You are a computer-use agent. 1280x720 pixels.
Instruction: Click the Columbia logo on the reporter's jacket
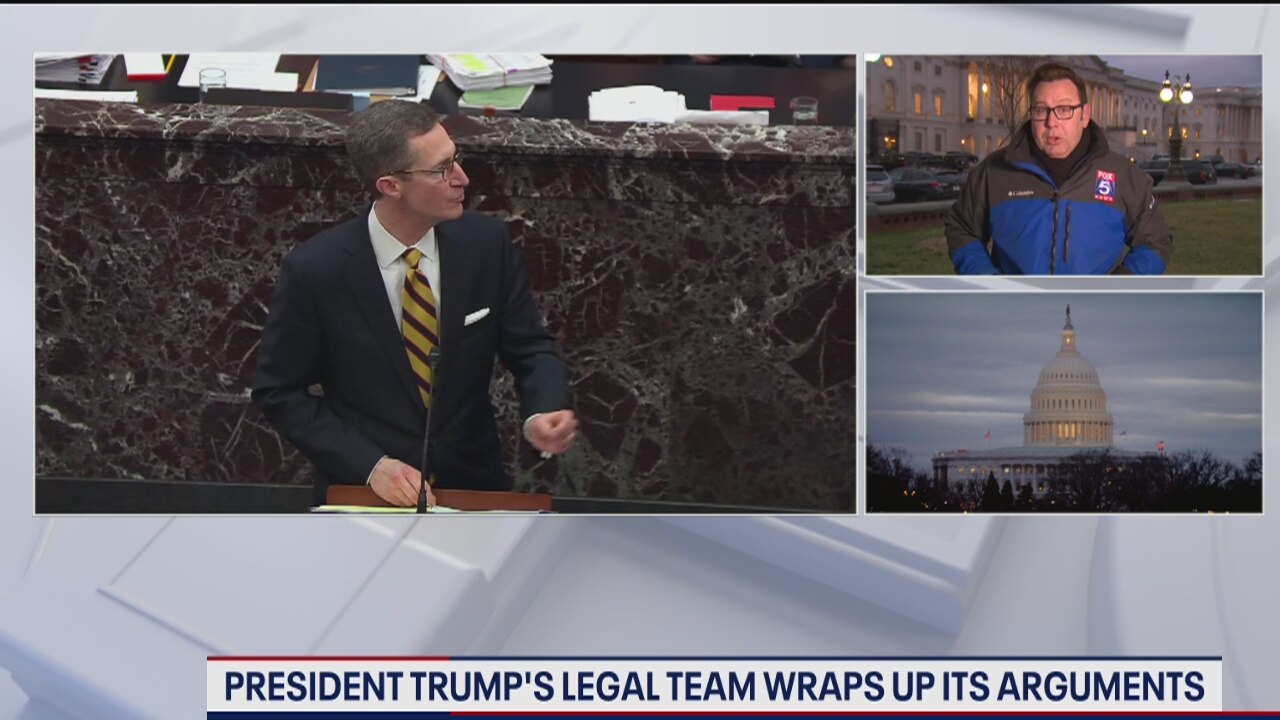coord(1020,192)
